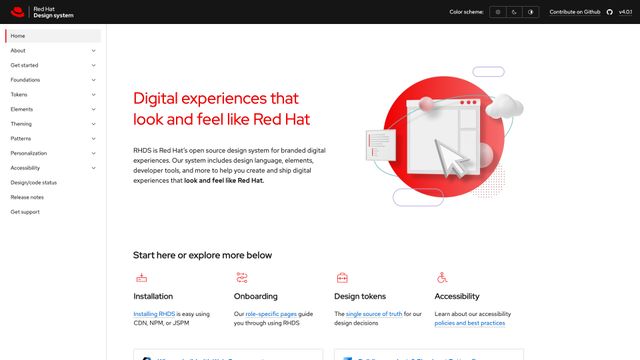The image size is (640, 360).
Task: Click the hero browser window illustration
Action: pos(444,137)
